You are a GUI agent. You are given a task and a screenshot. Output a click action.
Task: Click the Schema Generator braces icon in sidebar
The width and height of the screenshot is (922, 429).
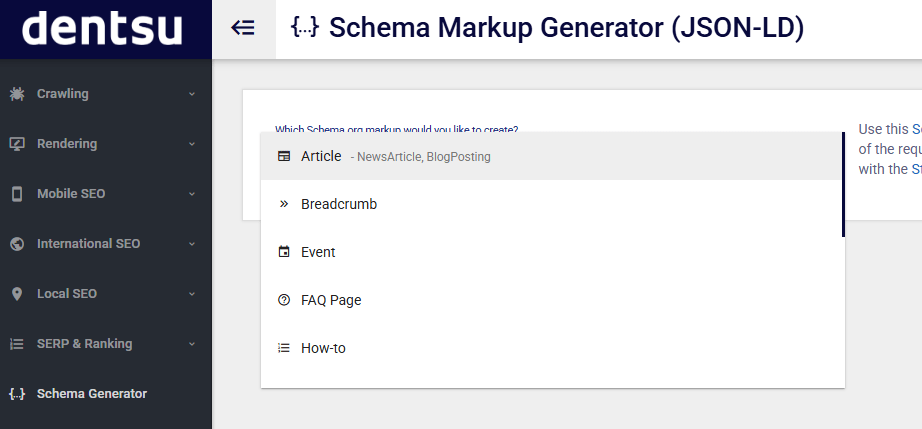pos(17,394)
